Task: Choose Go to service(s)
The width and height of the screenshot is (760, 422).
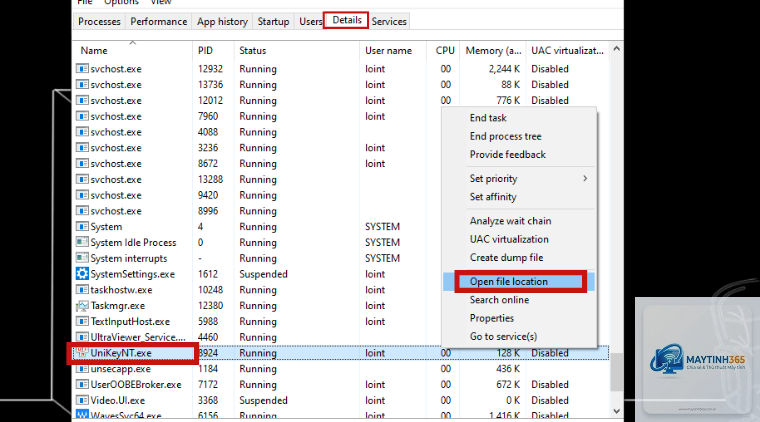Action: [x=503, y=336]
